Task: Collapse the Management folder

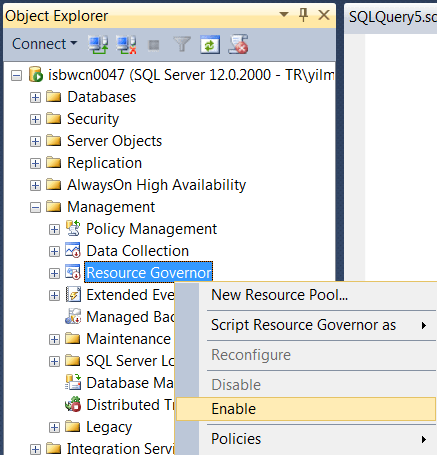Action: (x=35, y=207)
